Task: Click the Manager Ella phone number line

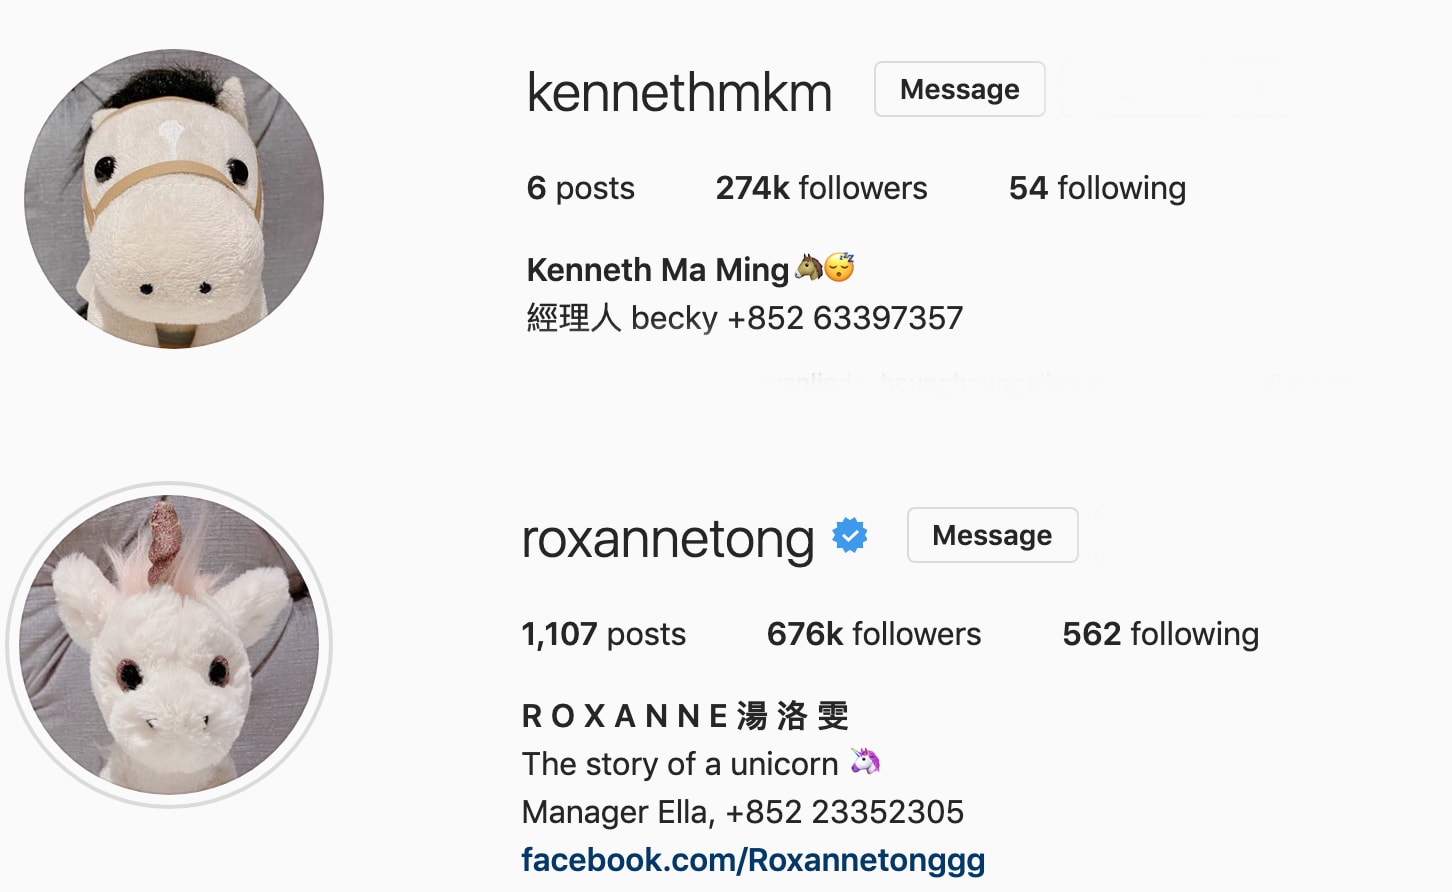Action: click(x=743, y=812)
